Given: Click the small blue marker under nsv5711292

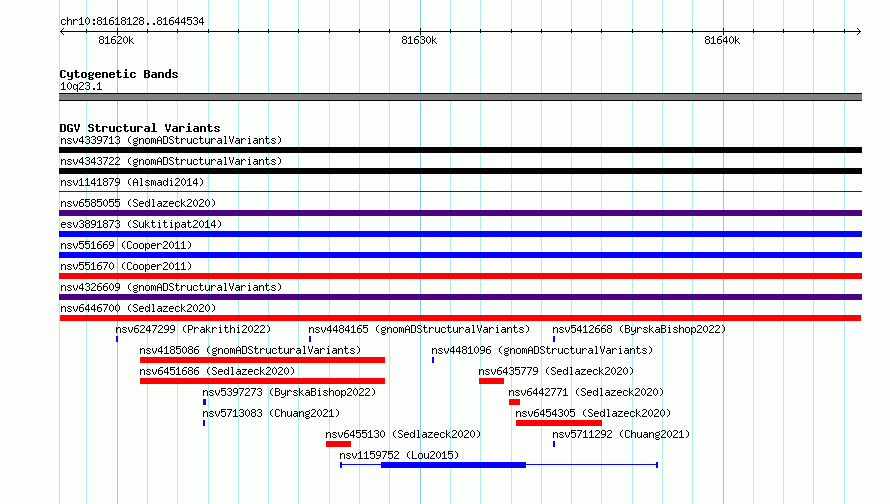Looking at the screenshot, I should 554,444.
